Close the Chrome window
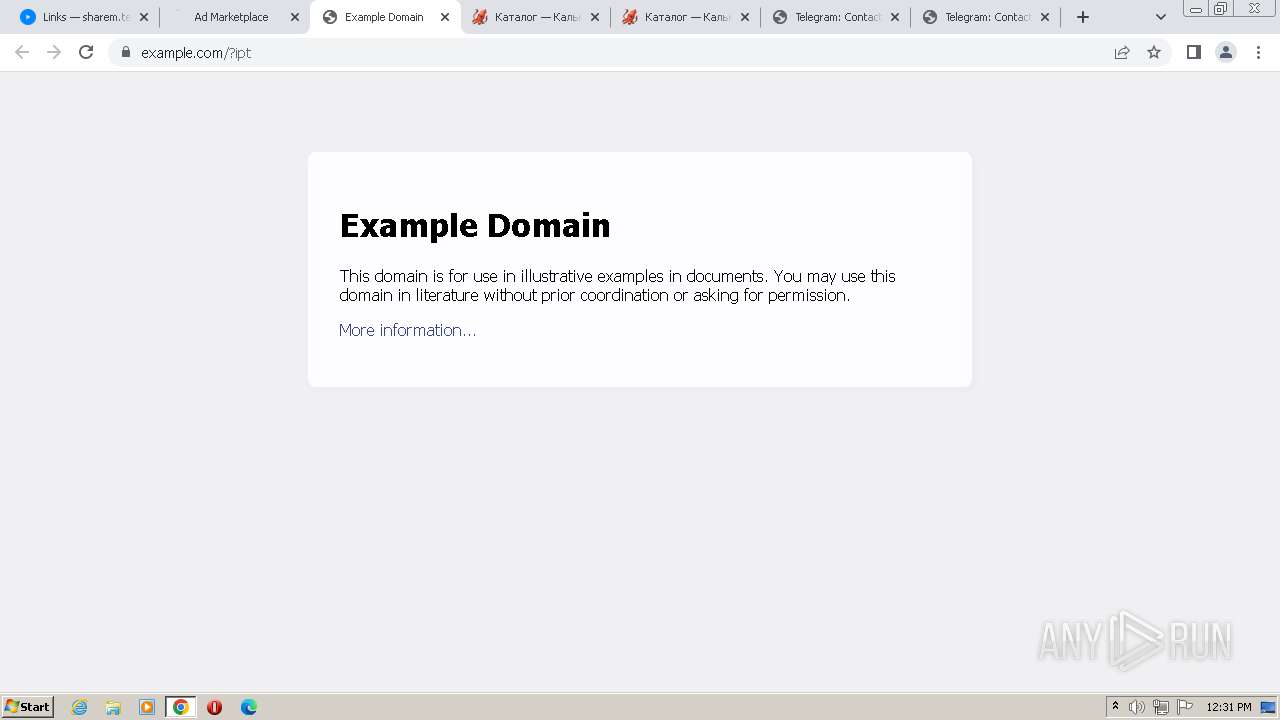 (x=1254, y=8)
